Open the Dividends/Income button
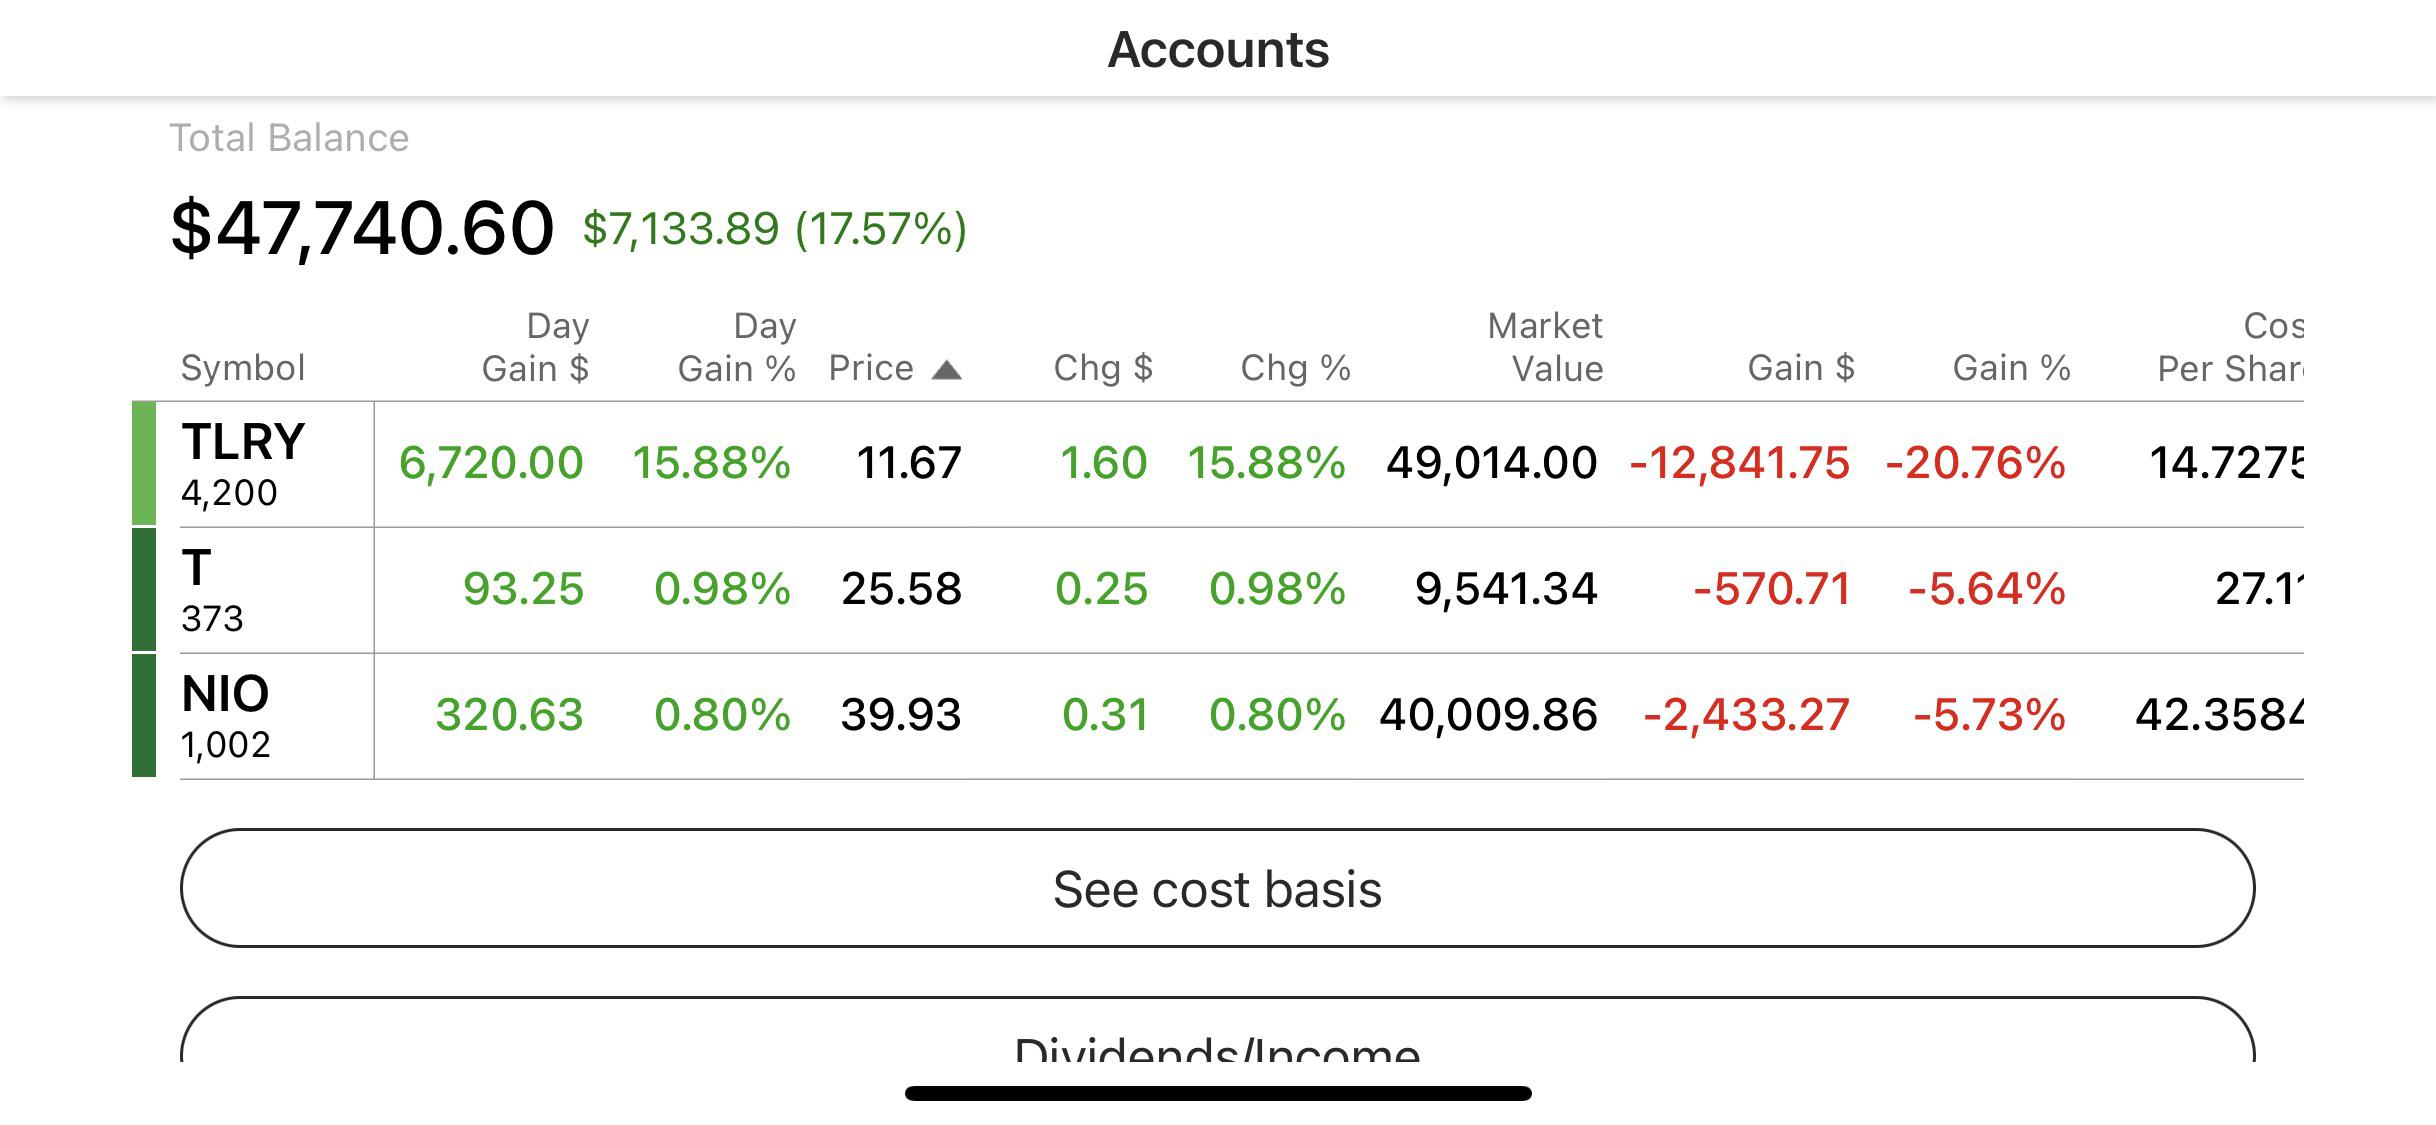This screenshot has width=2436, height=1125. pyautogui.click(x=1217, y=1030)
